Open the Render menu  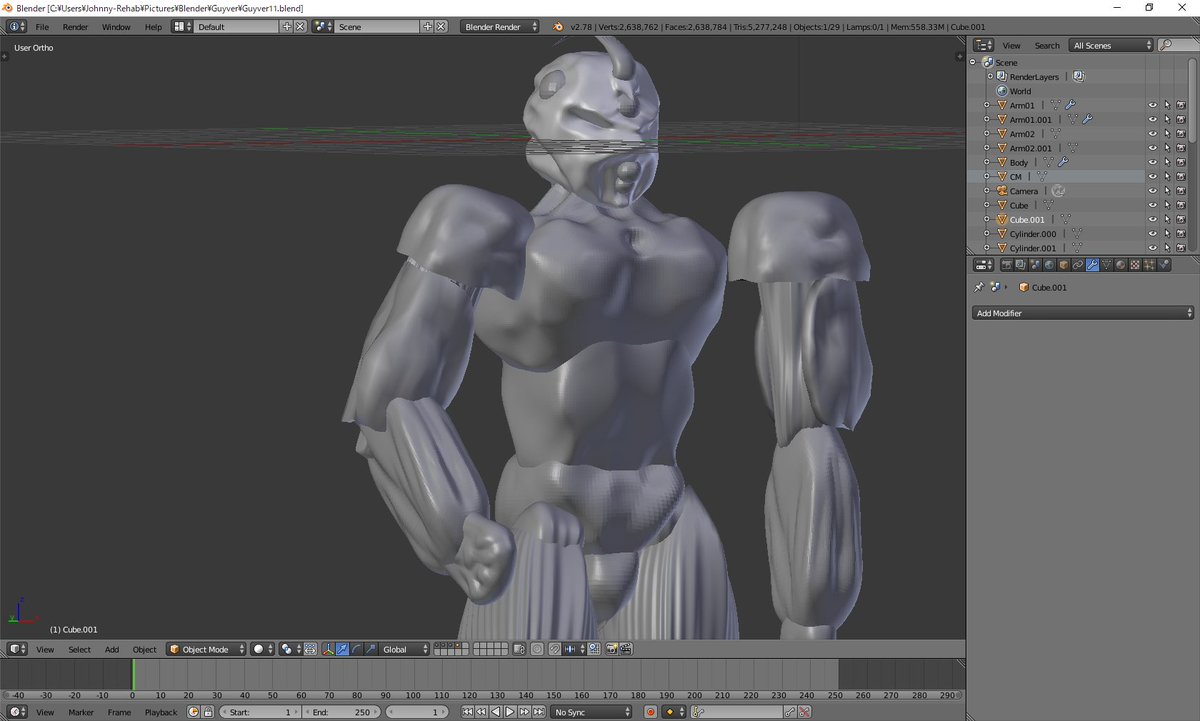[75, 27]
